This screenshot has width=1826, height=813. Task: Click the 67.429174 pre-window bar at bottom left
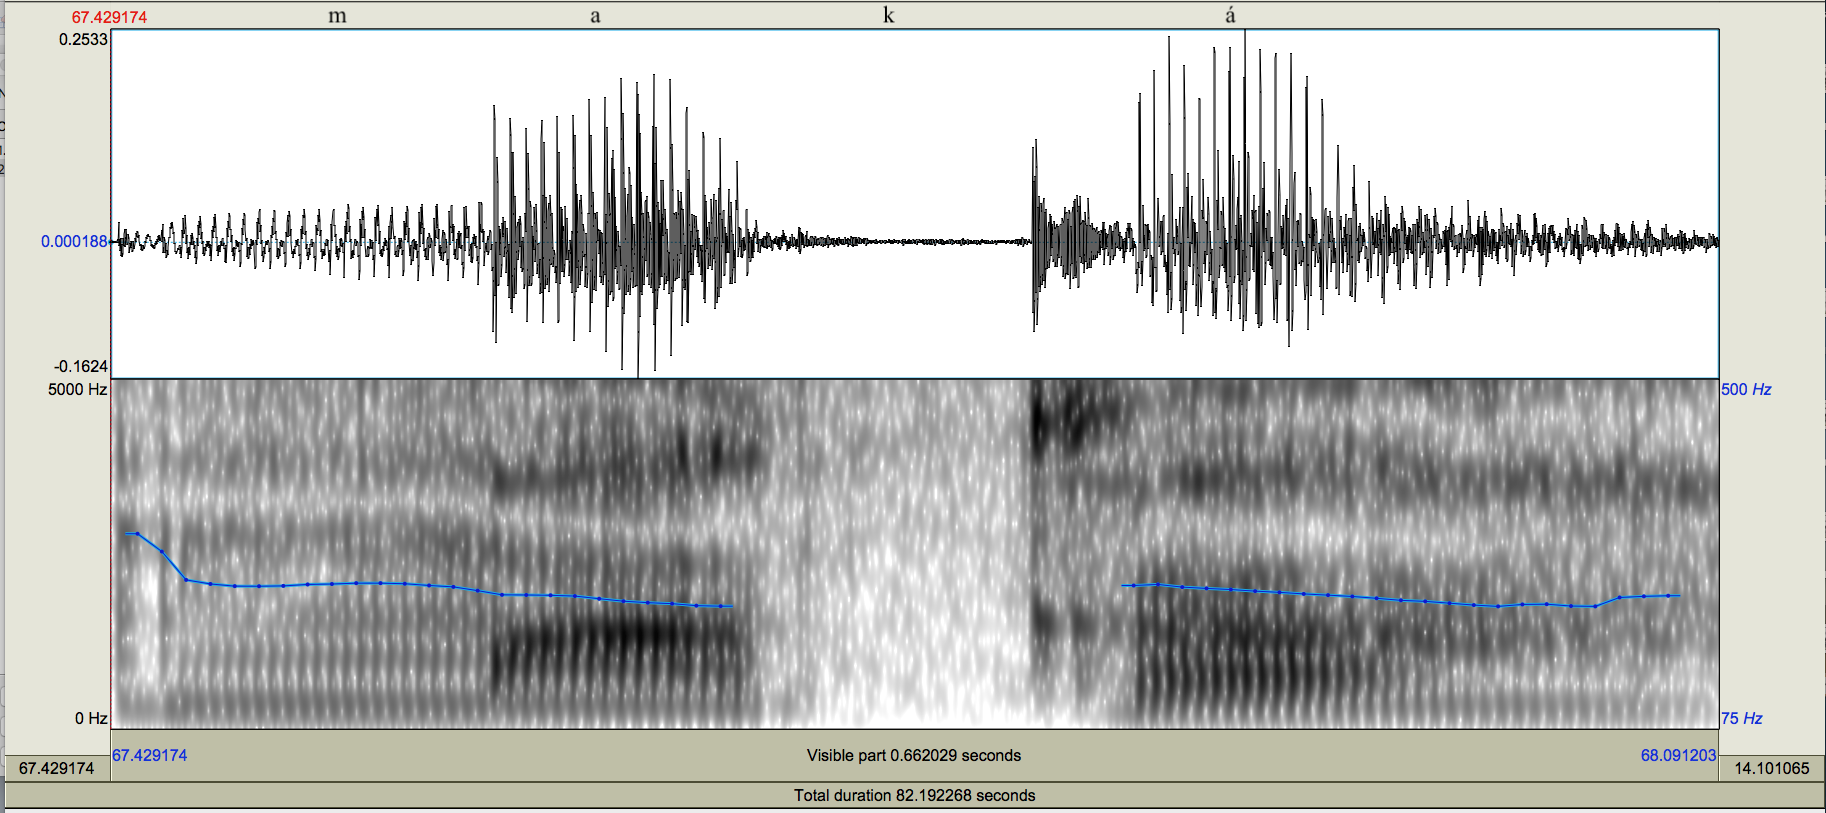56,768
